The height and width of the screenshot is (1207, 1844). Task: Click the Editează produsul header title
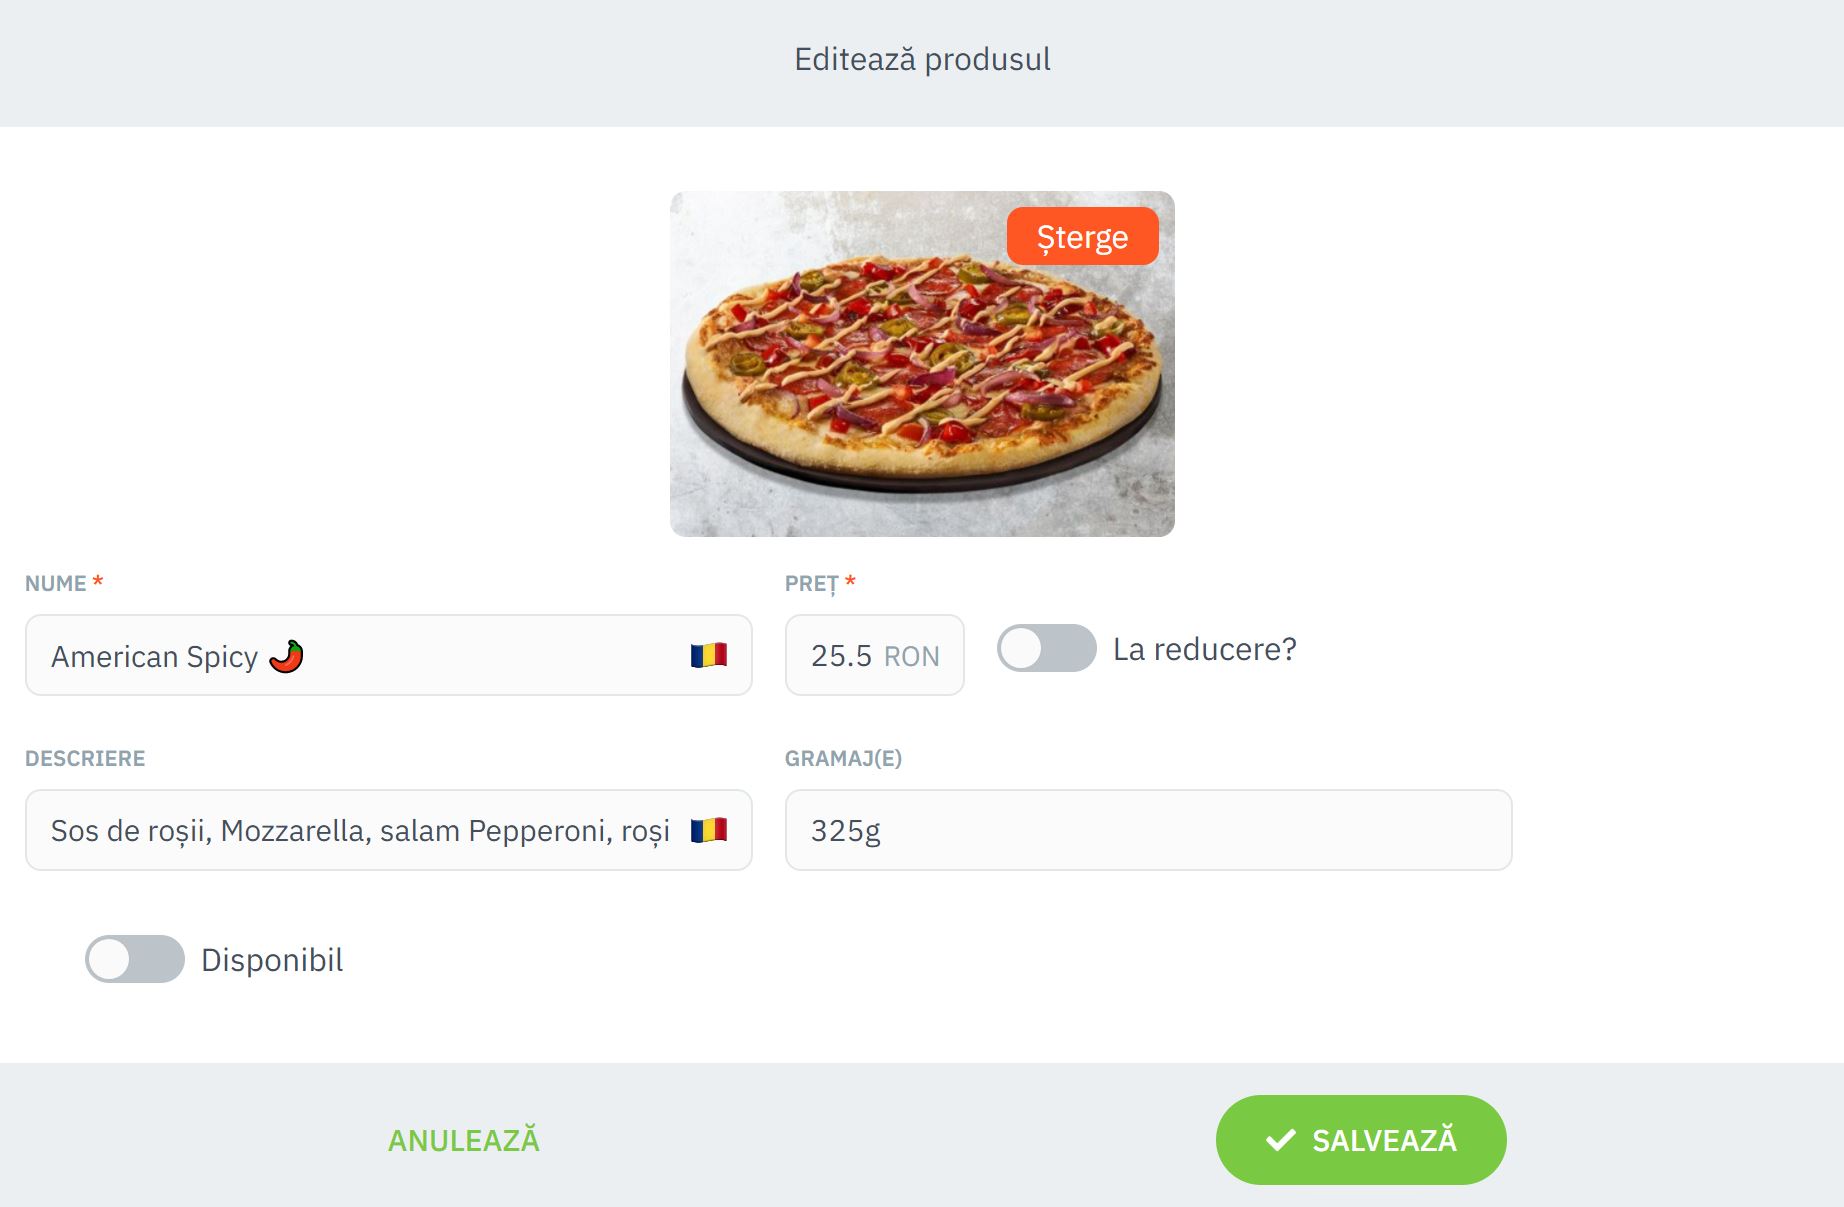click(922, 60)
